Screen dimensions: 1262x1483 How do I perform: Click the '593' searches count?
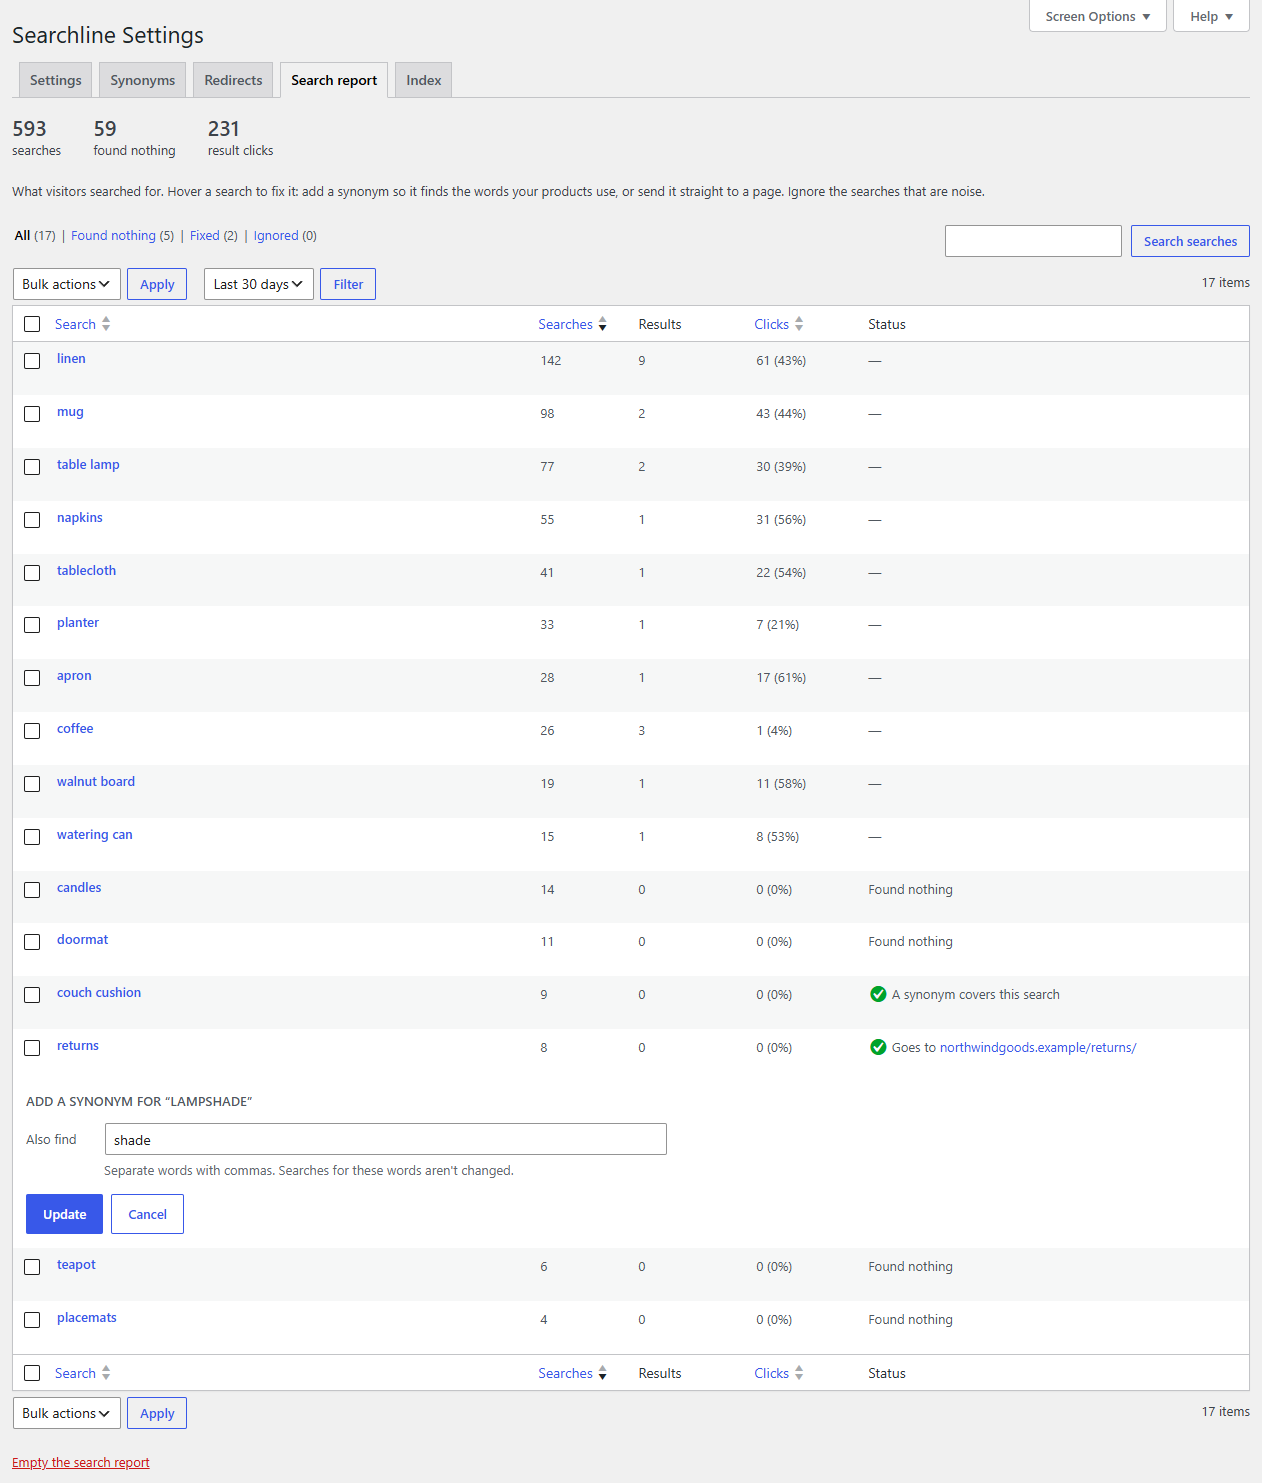[x=29, y=129]
